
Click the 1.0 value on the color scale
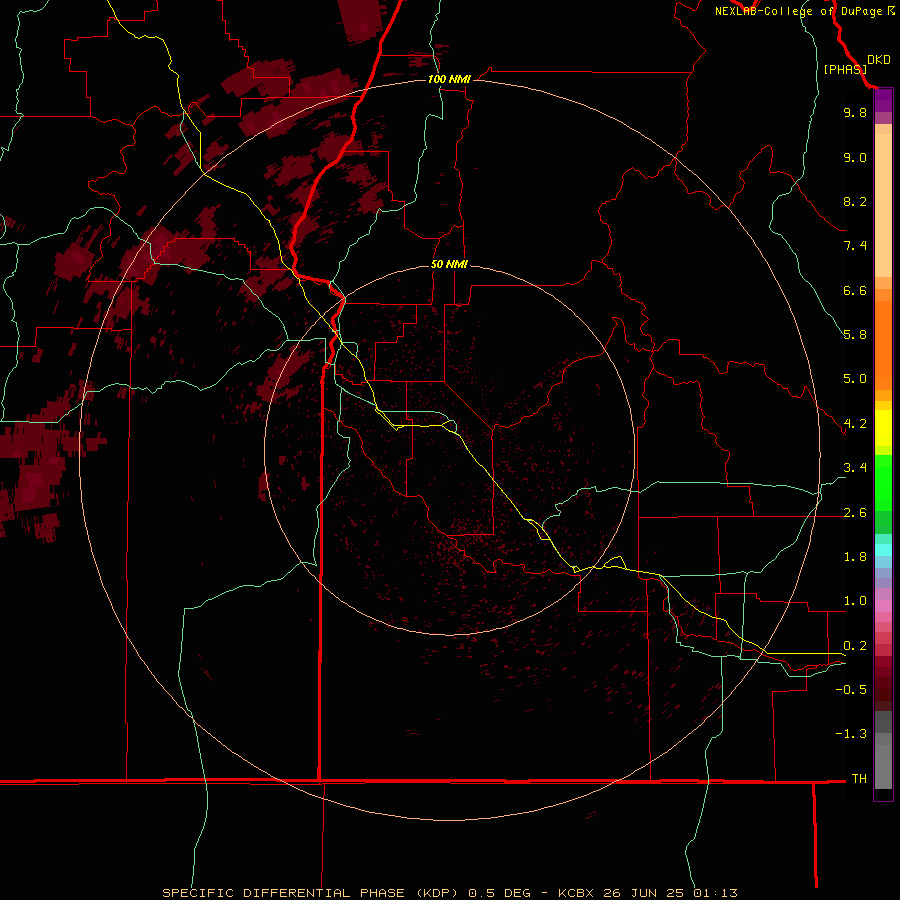[855, 601]
